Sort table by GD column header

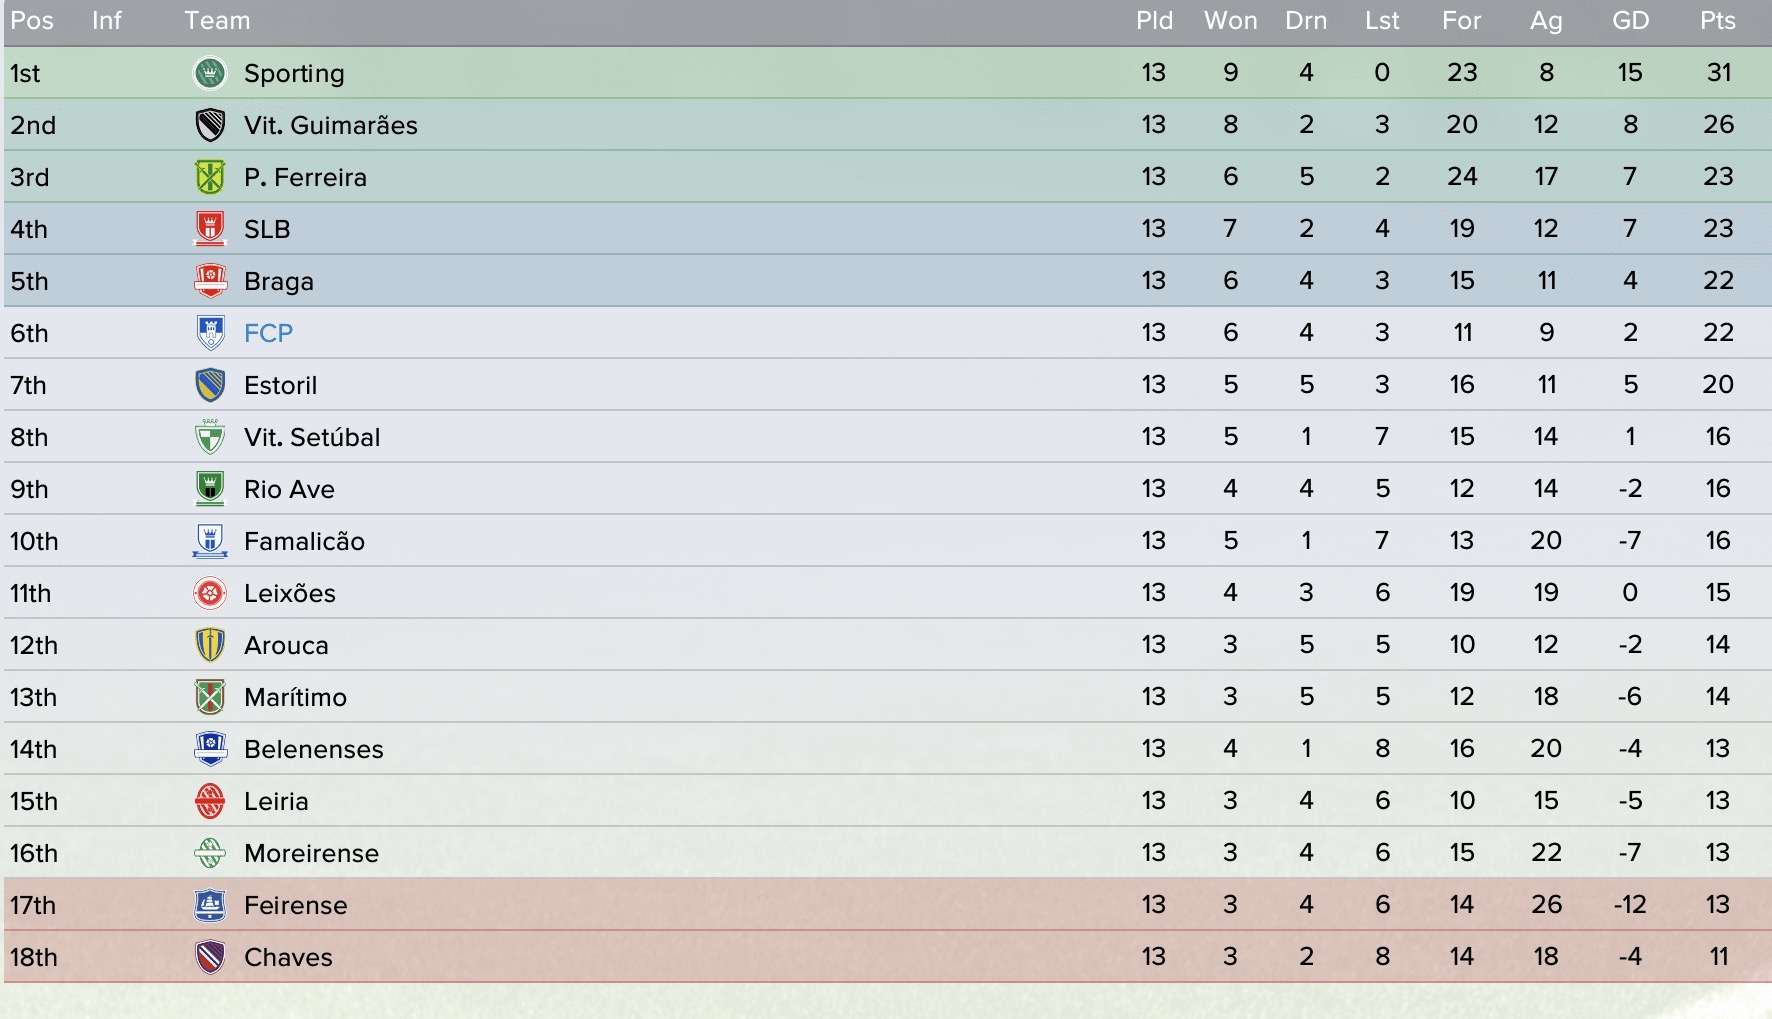(x=1630, y=21)
